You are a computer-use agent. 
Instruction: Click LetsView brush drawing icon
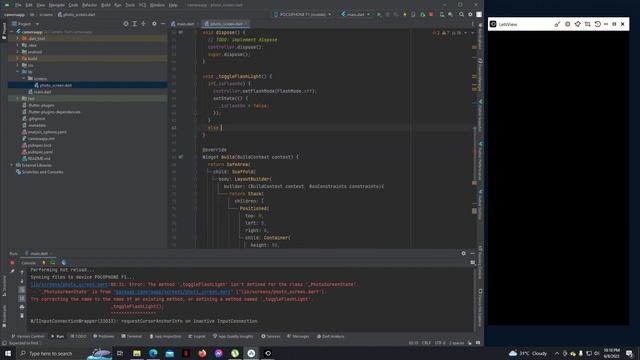[557, 24]
